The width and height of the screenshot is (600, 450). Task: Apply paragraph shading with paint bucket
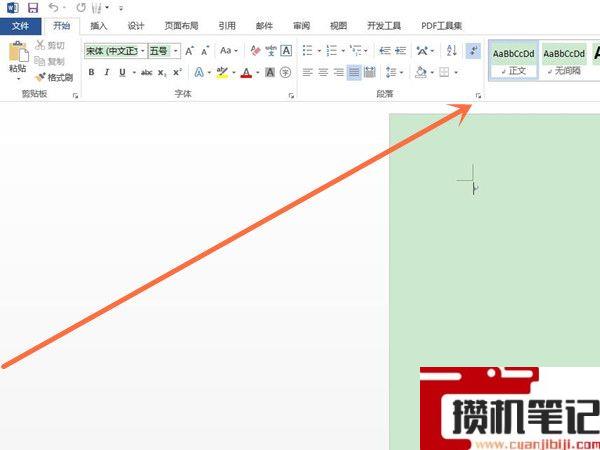click(x=421, y=72)
